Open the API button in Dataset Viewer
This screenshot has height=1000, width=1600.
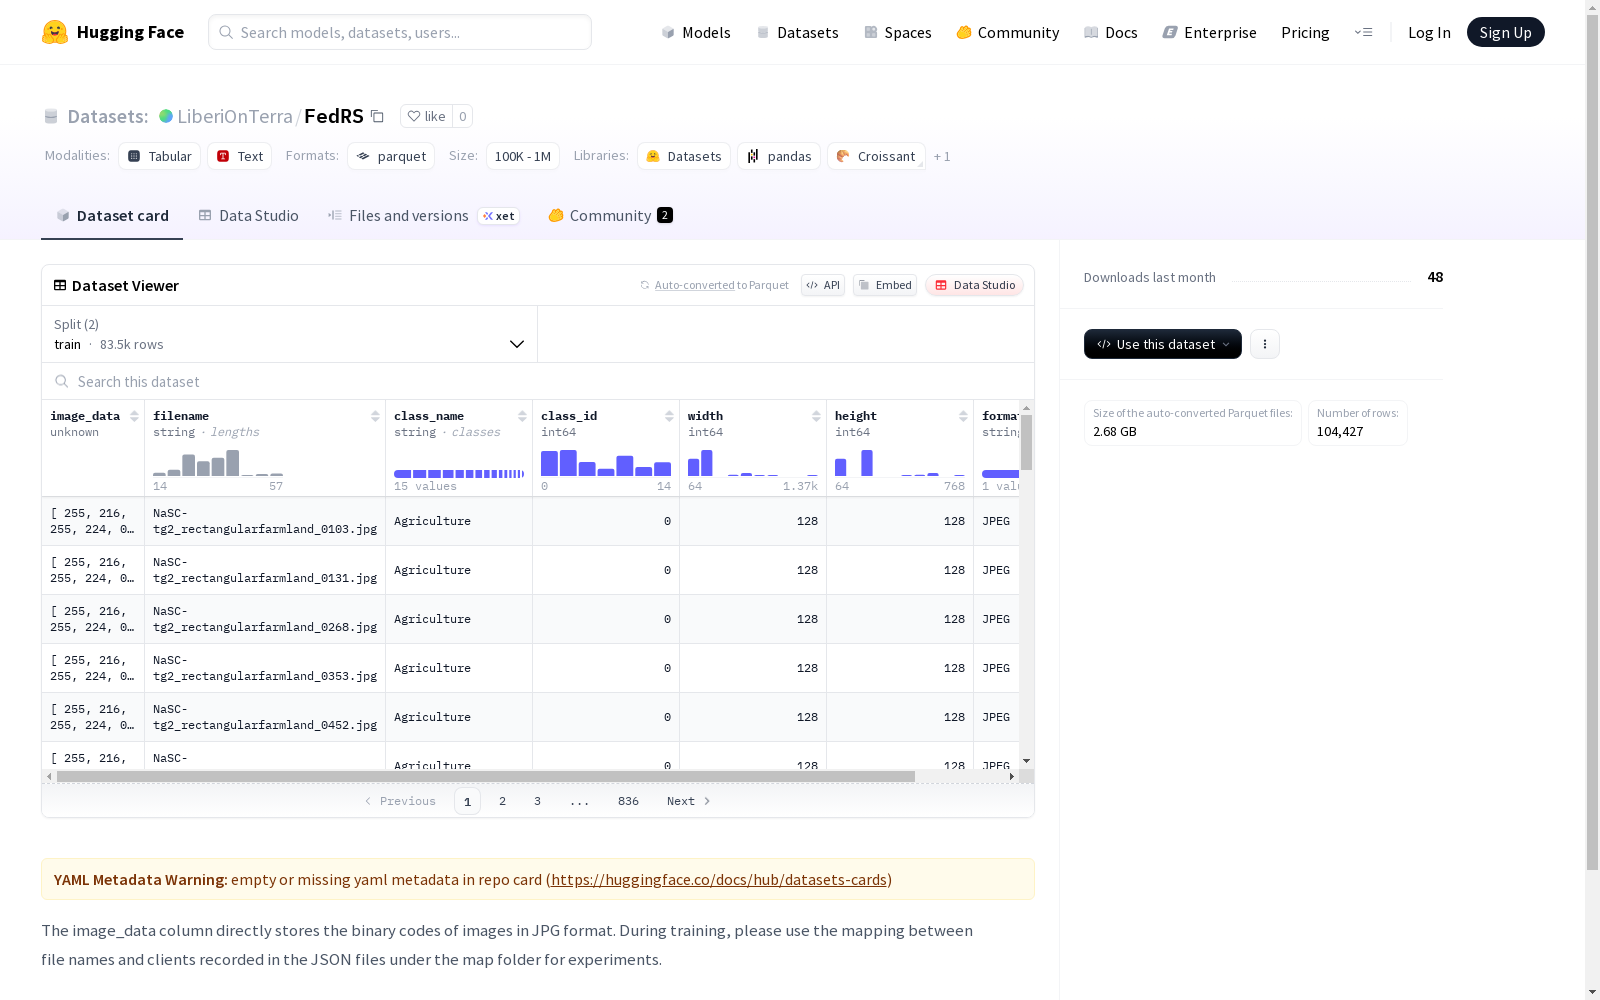(x=823, y=285)
